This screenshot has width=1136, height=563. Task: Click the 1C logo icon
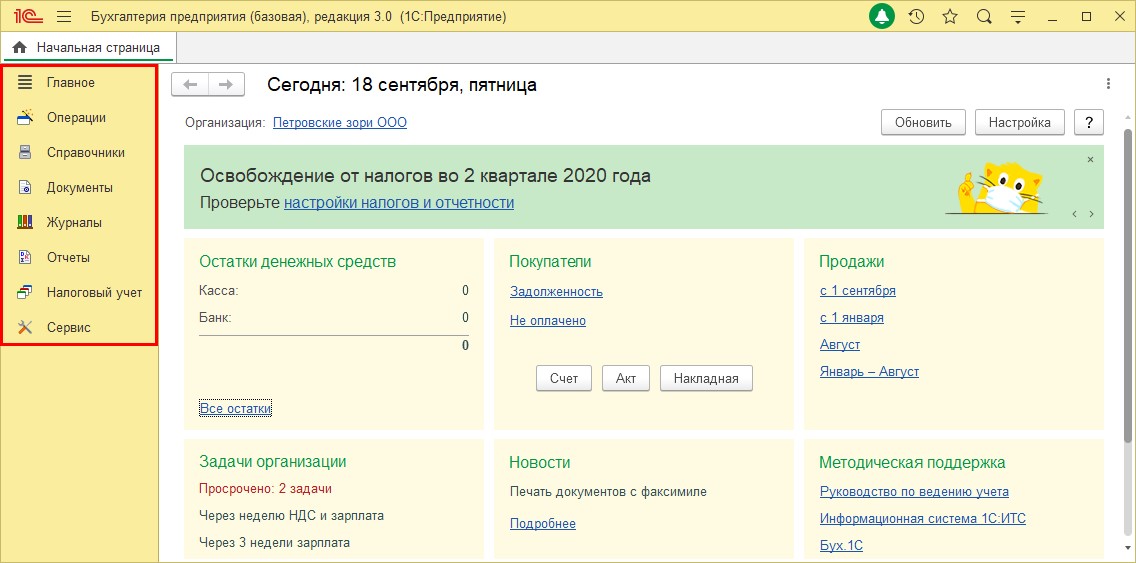[26, 16]
